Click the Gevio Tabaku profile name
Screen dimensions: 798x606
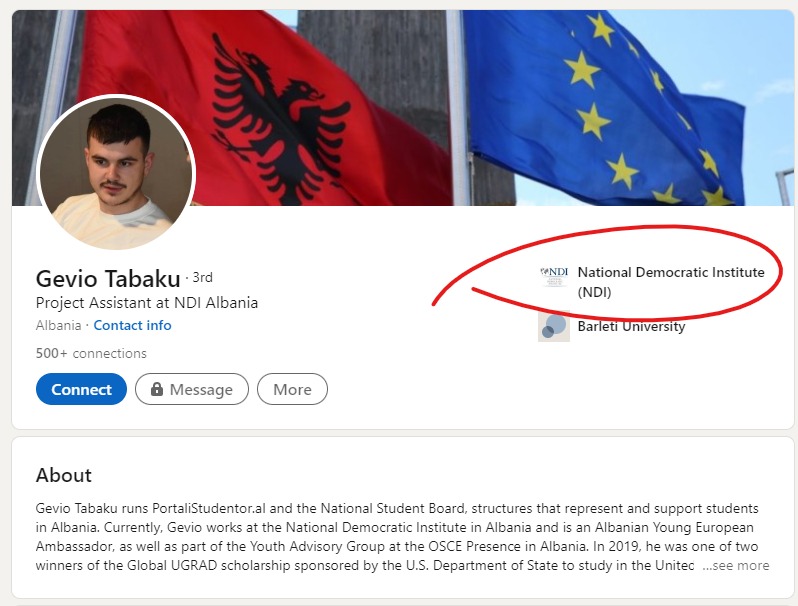108,278
